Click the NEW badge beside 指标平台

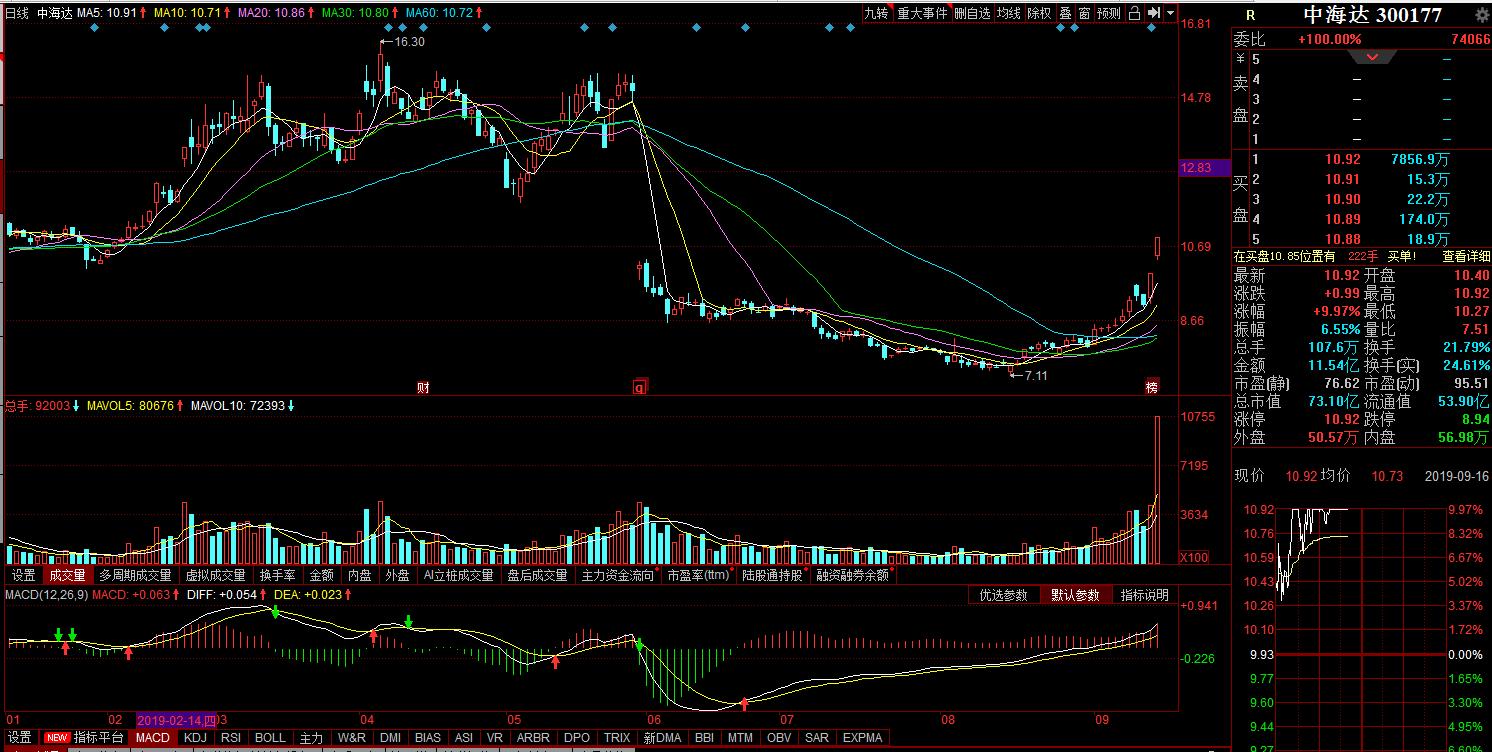tap(56, 738)
